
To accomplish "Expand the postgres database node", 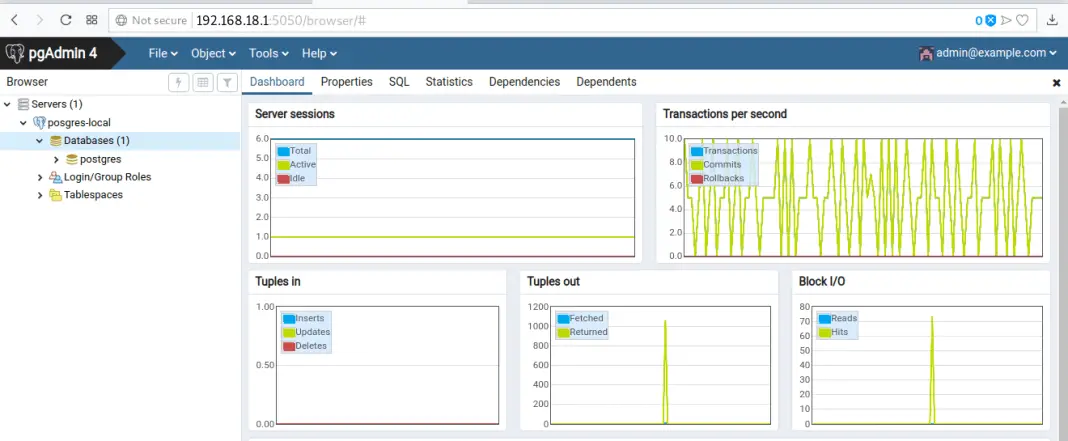I will click(57, 159).
